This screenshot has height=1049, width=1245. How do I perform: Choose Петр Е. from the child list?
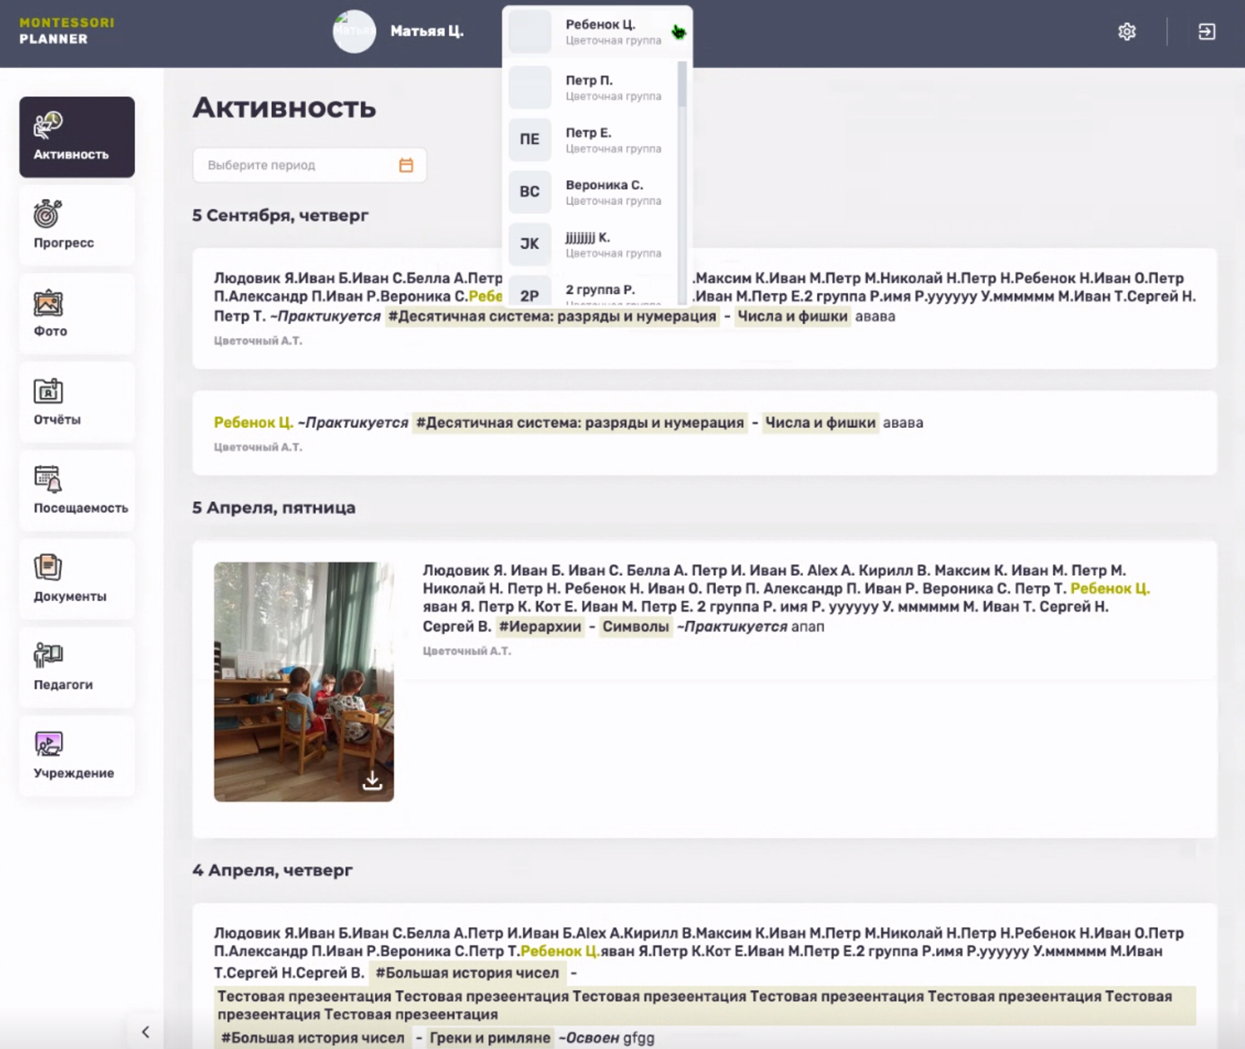(592, 140)
